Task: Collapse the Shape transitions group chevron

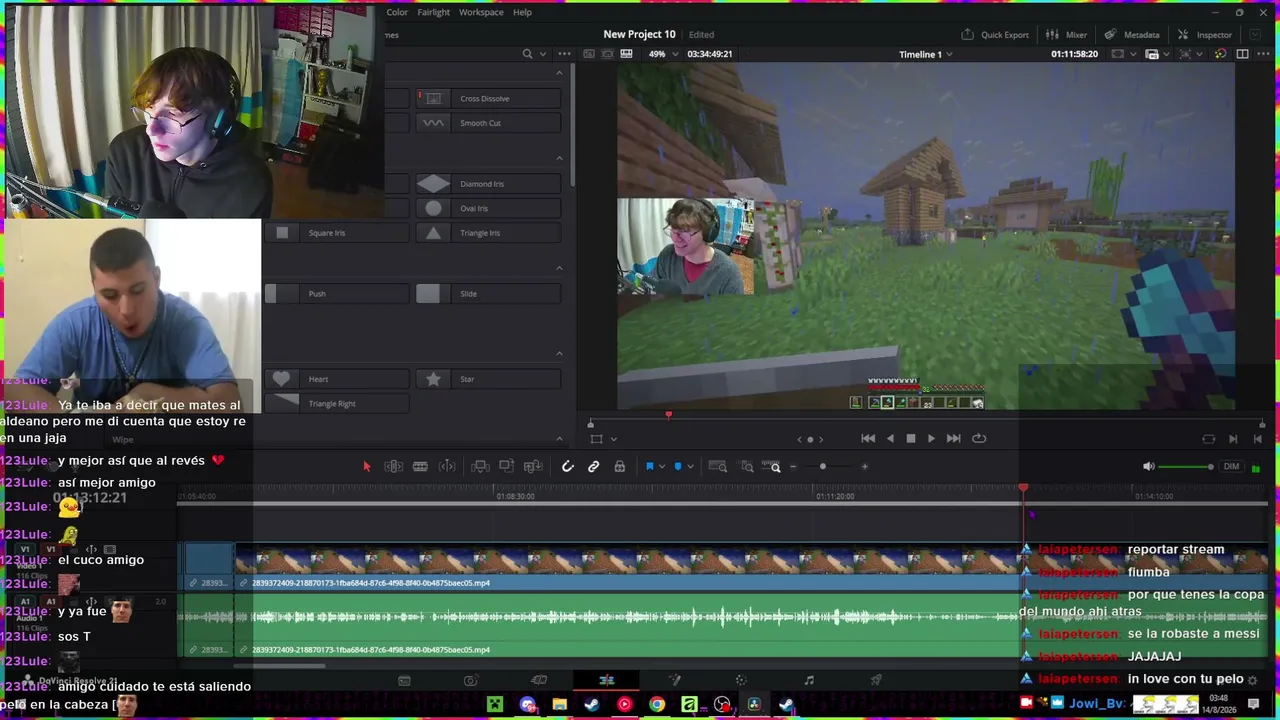Action: (559, 354)
